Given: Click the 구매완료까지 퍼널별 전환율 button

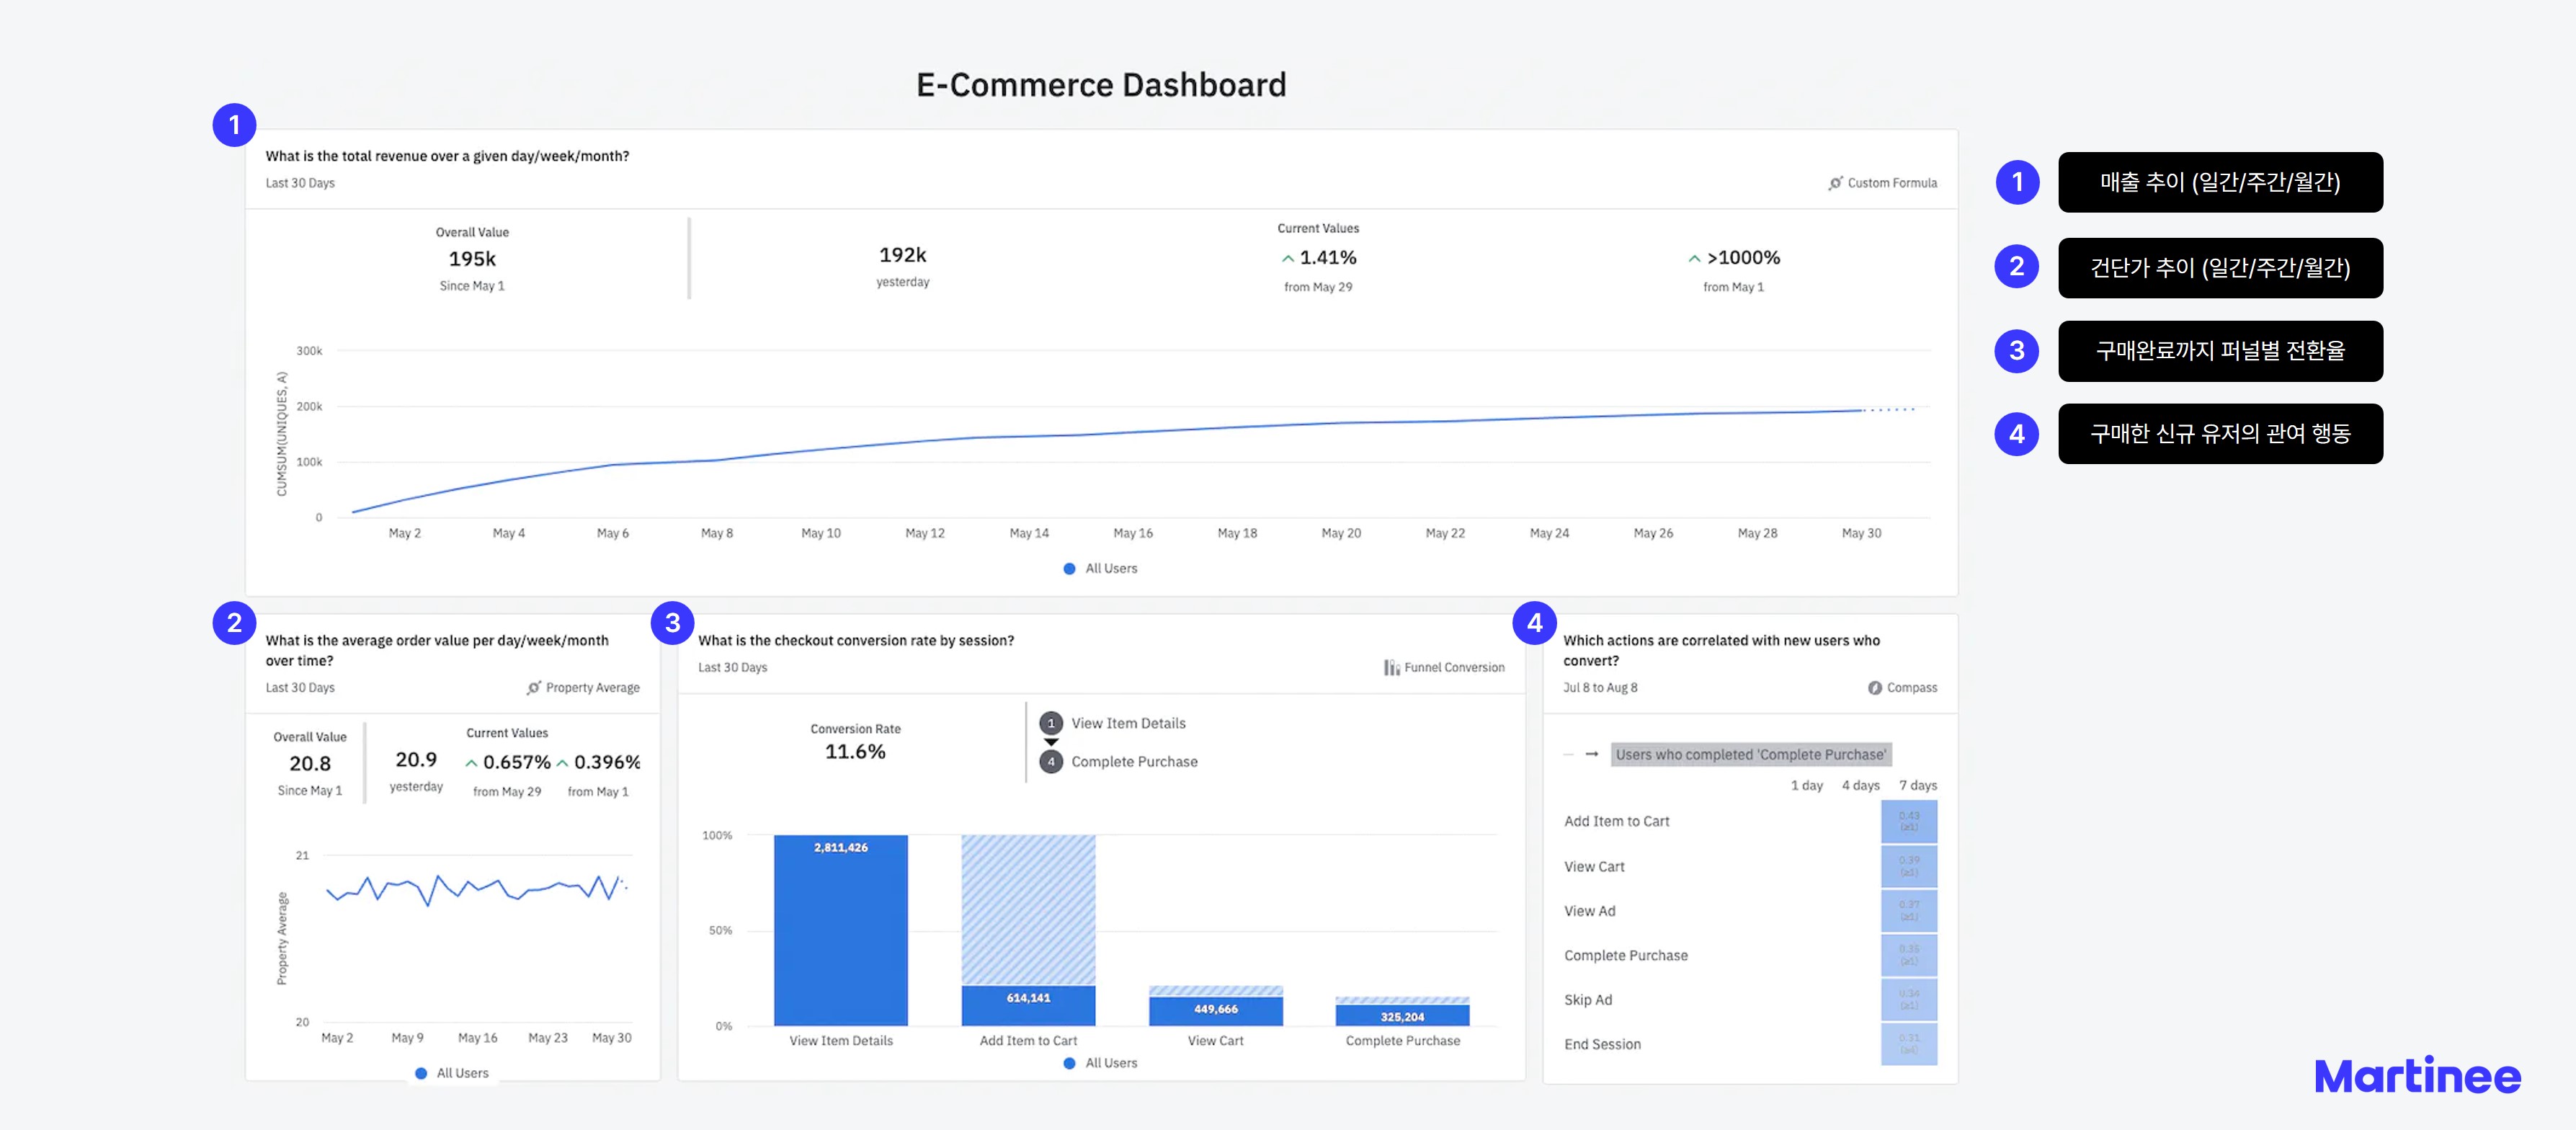Looking at the screenshot, I should pos(2219,351).
